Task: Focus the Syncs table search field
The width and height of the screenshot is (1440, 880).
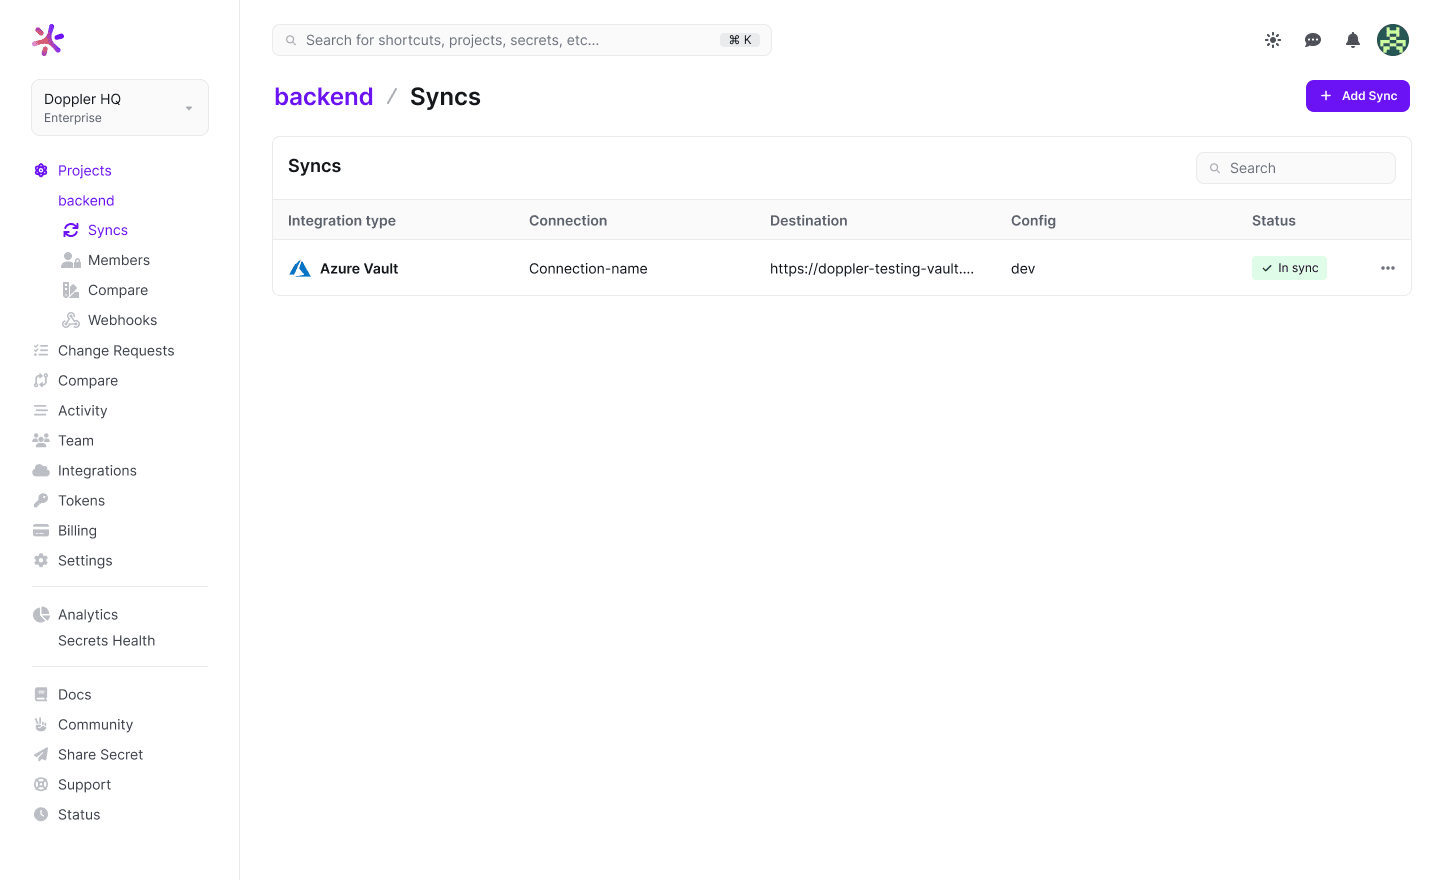Action: [x=1296, y=168]
